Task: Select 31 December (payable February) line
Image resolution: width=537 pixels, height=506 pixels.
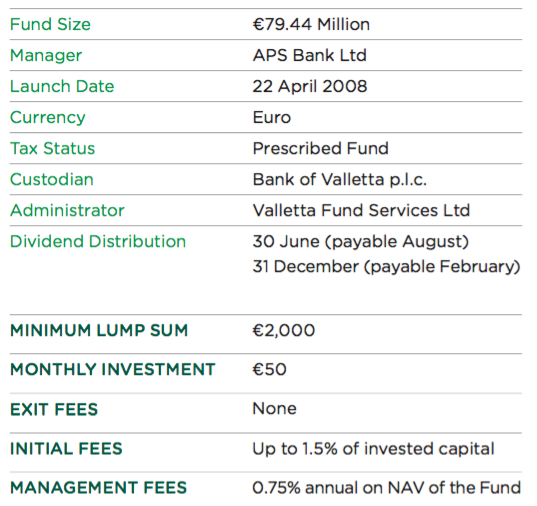Action: pos(386,267)
